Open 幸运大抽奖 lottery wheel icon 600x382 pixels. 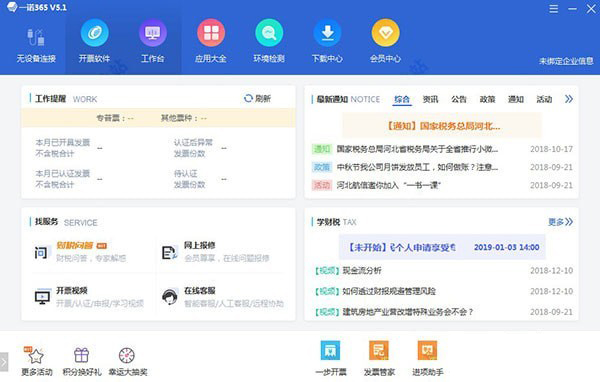[x=127, y=355]
